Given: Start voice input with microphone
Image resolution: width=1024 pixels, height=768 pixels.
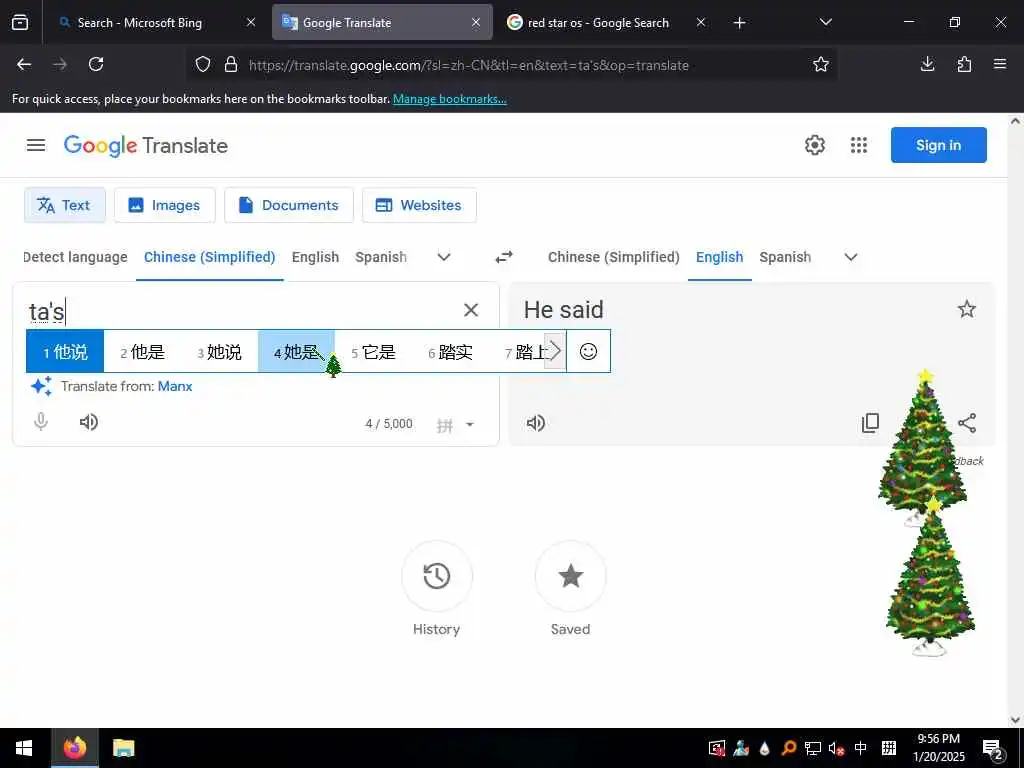Looking at the screenshot, I should click(40, 422).
